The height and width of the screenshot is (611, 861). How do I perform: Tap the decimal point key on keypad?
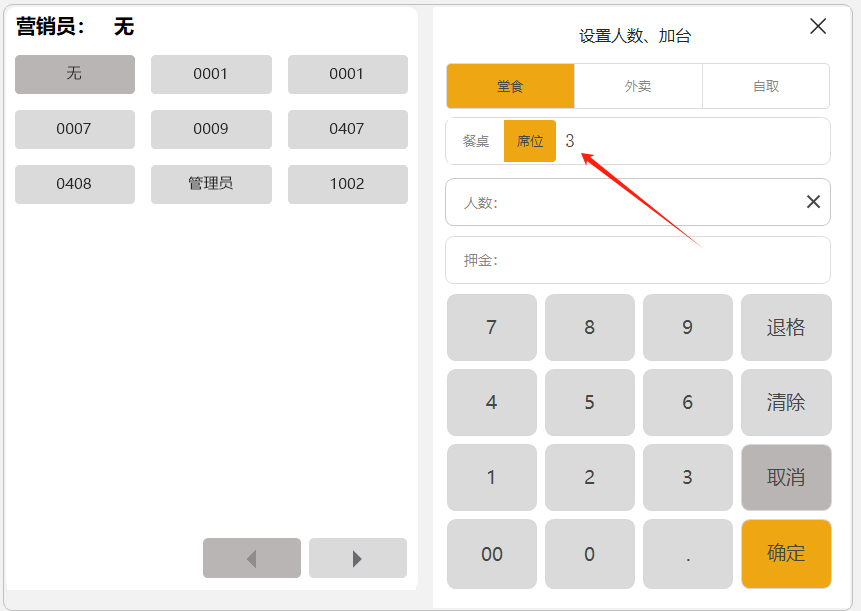tap(688, 554)
